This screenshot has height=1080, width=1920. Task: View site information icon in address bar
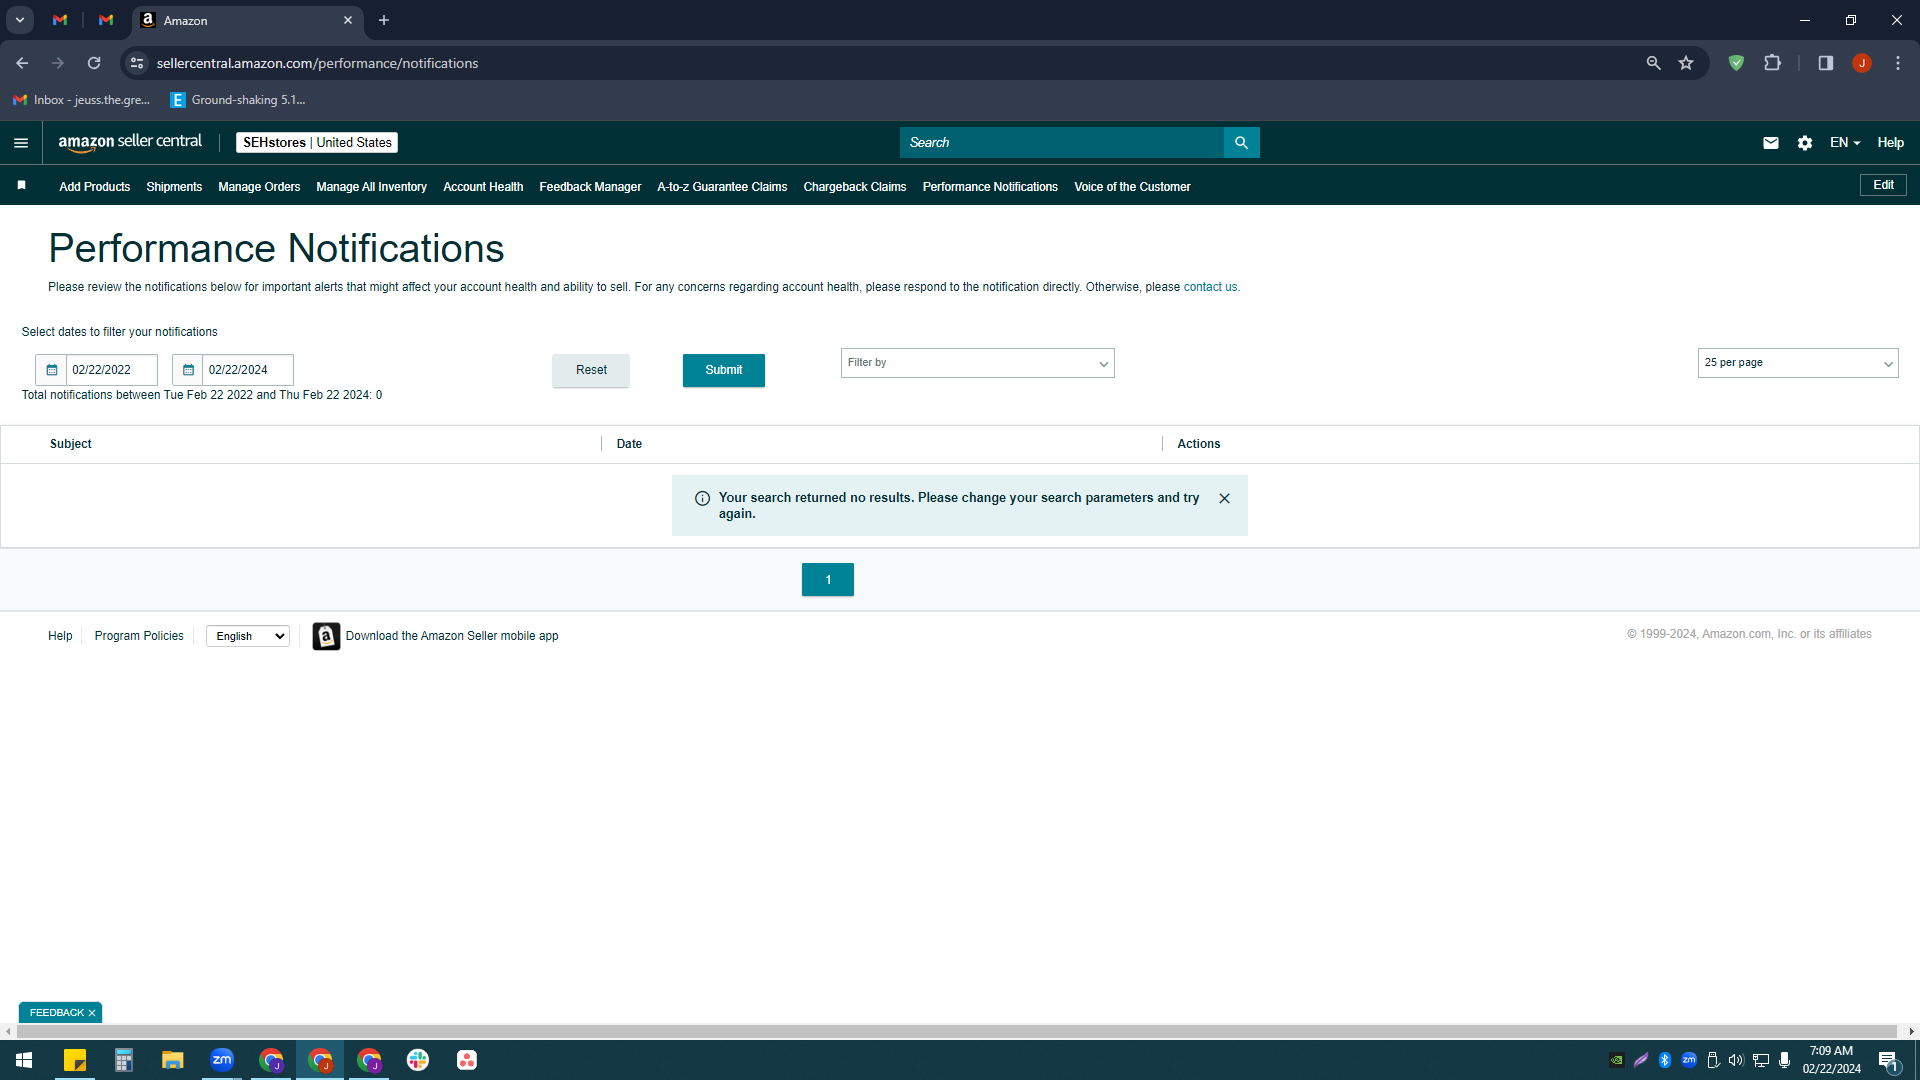pyautogui.click(x=137, y=63)
